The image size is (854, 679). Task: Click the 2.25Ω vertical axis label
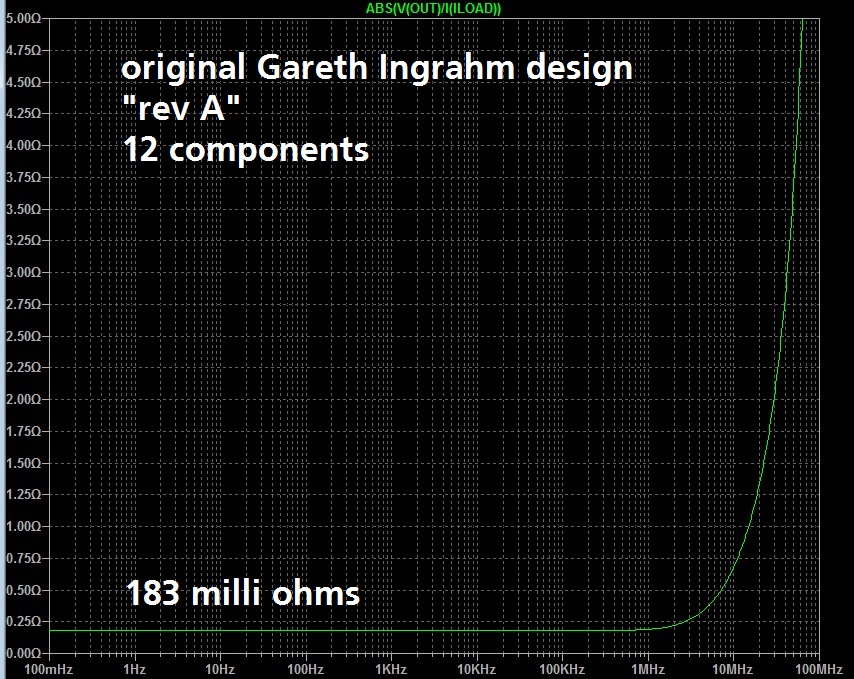[x=23, y=368]
